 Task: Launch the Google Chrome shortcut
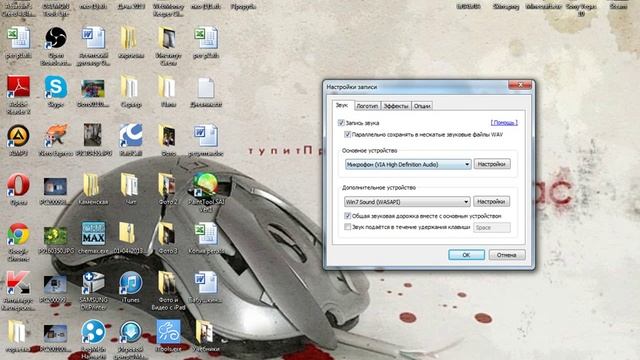coord(18,234)
